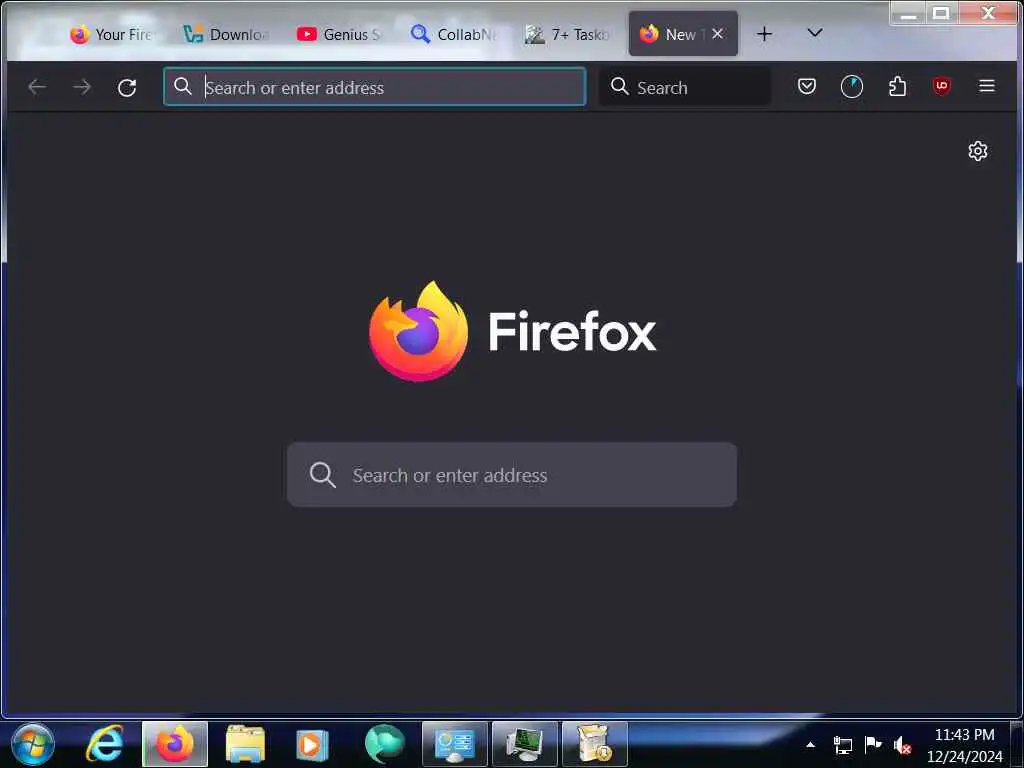The height and width of the screenshot is (768, 1024).
Task: Open Windows Explorer folder from taskbar
Action: 245,744
